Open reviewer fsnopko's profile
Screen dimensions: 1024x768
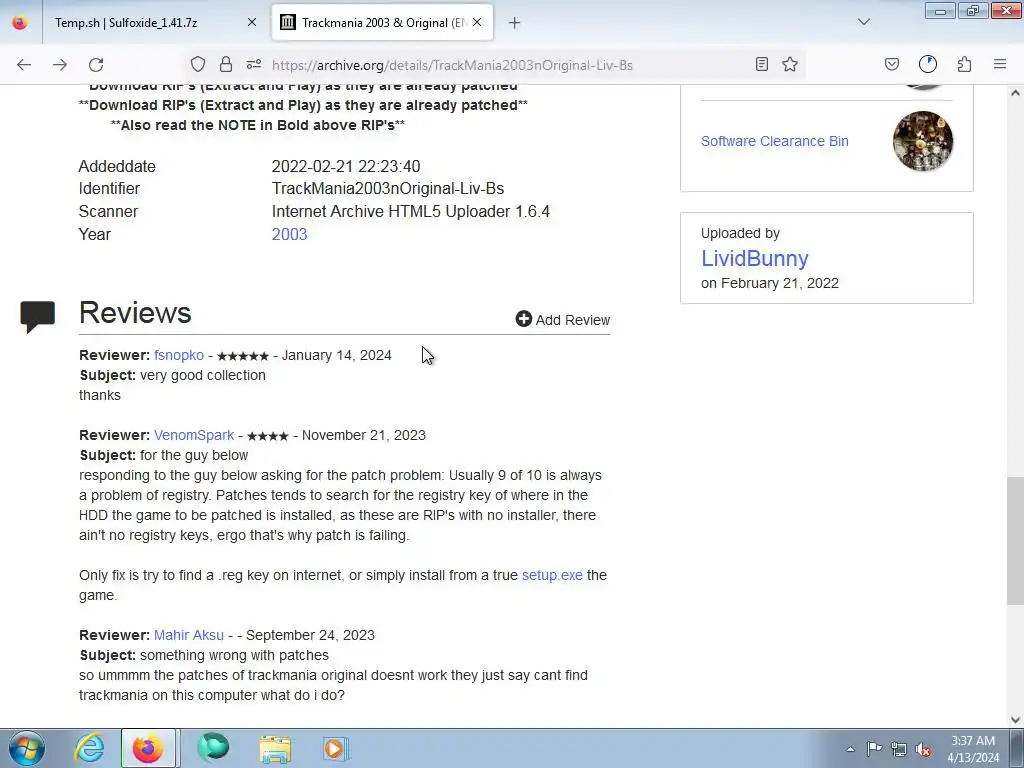click(179, 355)
